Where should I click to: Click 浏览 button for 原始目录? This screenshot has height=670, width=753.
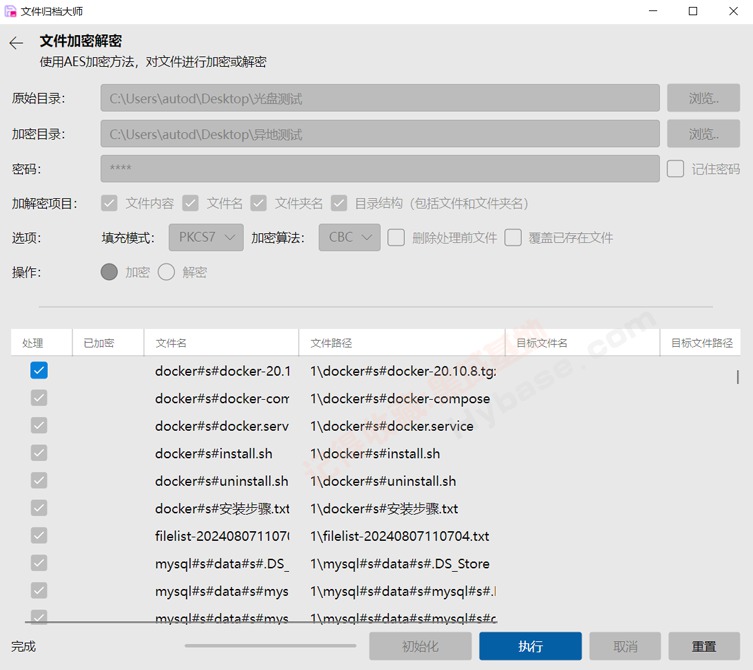pos(704,99)
